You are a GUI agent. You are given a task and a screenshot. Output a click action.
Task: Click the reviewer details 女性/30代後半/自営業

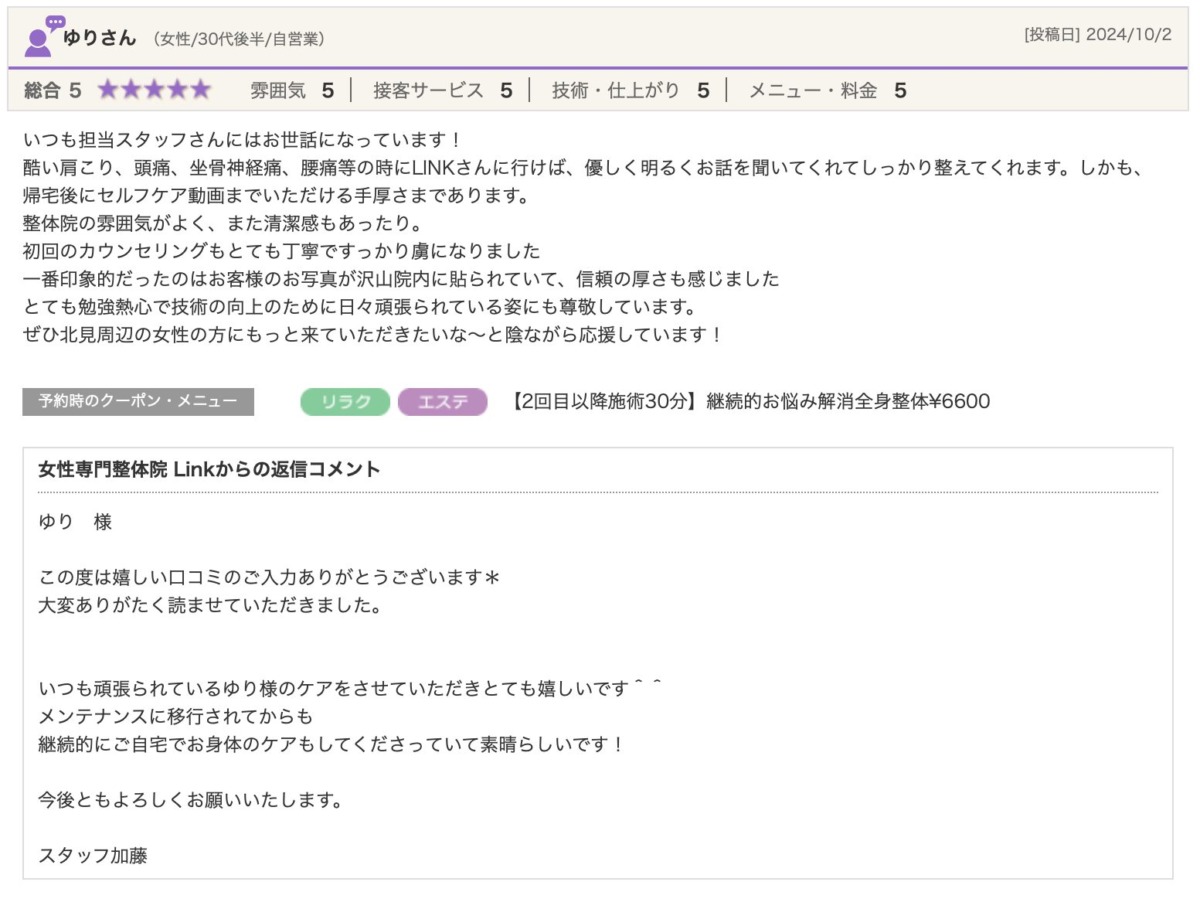(239, 39)
